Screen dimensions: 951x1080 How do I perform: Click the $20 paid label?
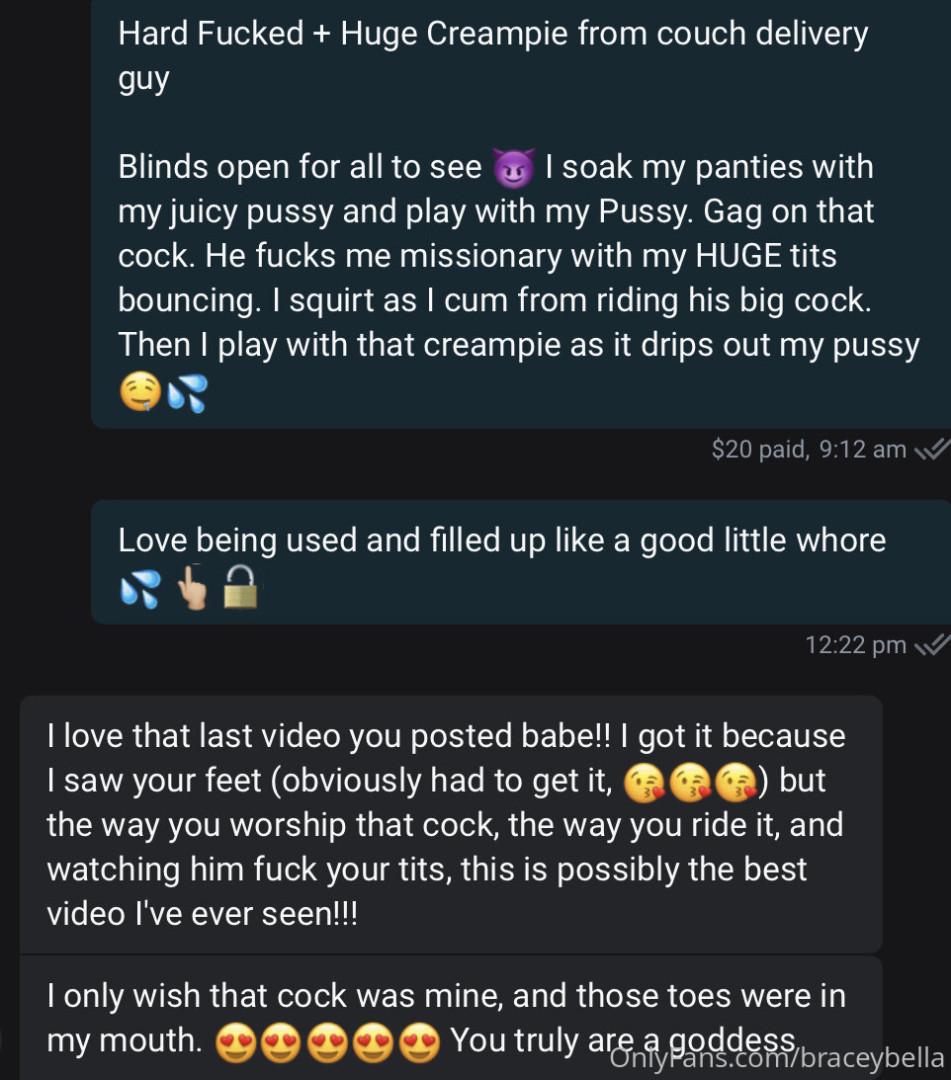pyautogui.click(x=760, y=450)
